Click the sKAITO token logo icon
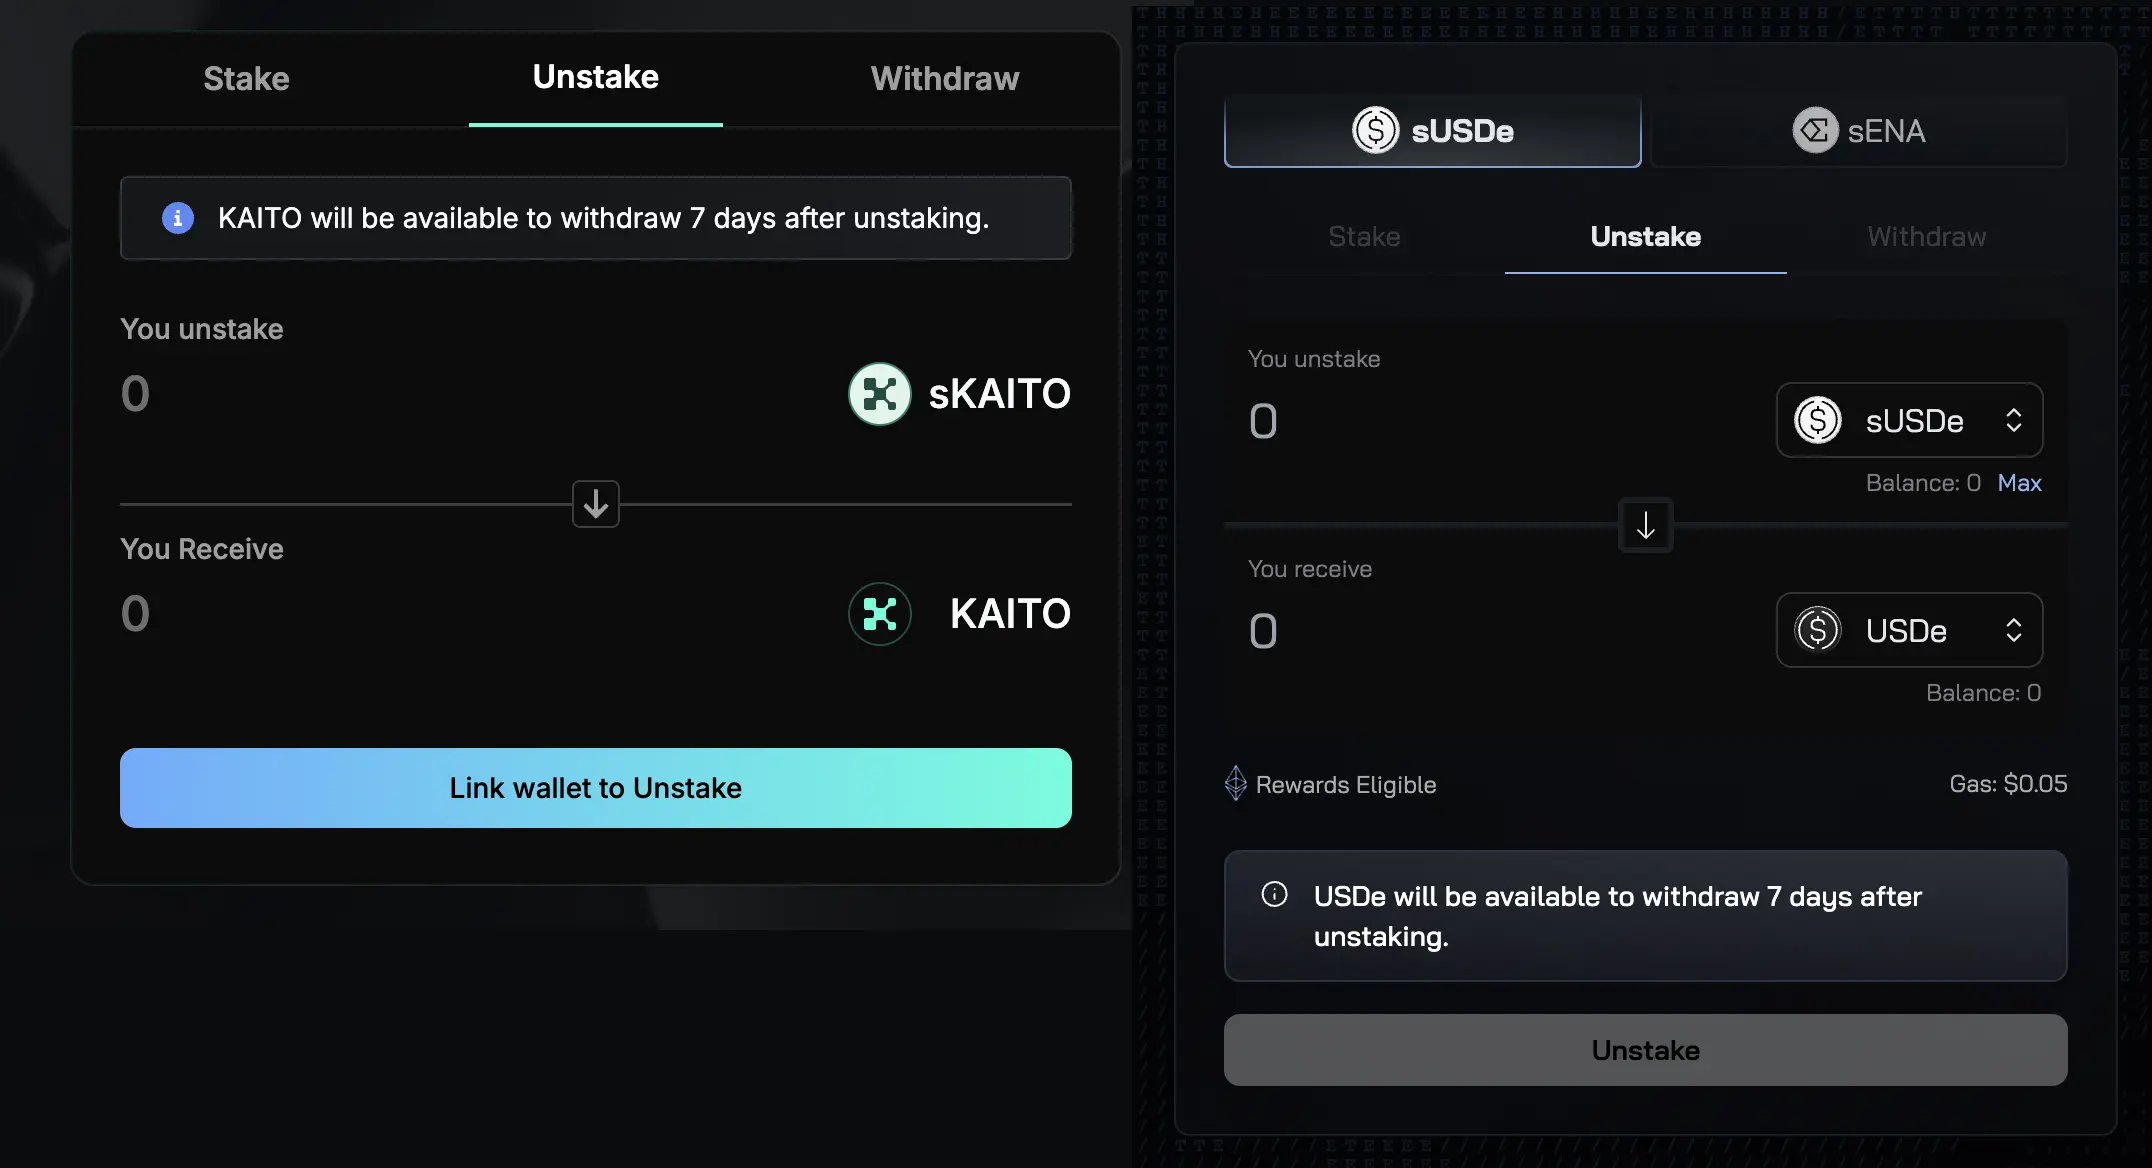Screen dimensions: 2152x1168 pos(879,394)
